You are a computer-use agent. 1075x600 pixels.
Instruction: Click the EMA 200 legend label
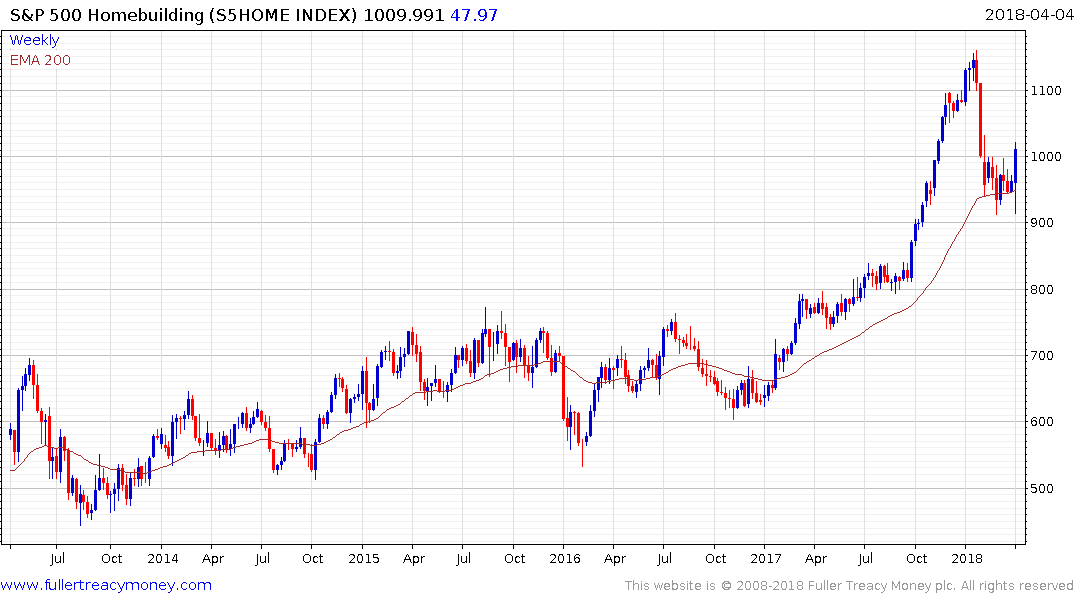pos(40,60)
